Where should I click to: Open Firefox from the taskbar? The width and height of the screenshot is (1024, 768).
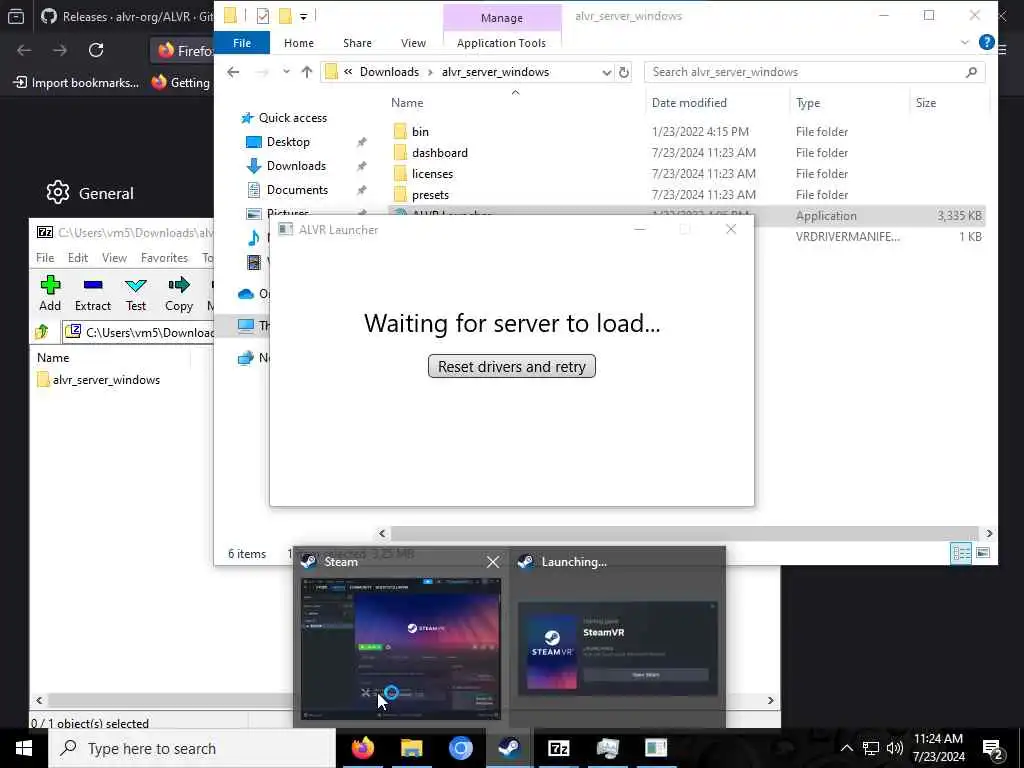click(x=363, y=748)
